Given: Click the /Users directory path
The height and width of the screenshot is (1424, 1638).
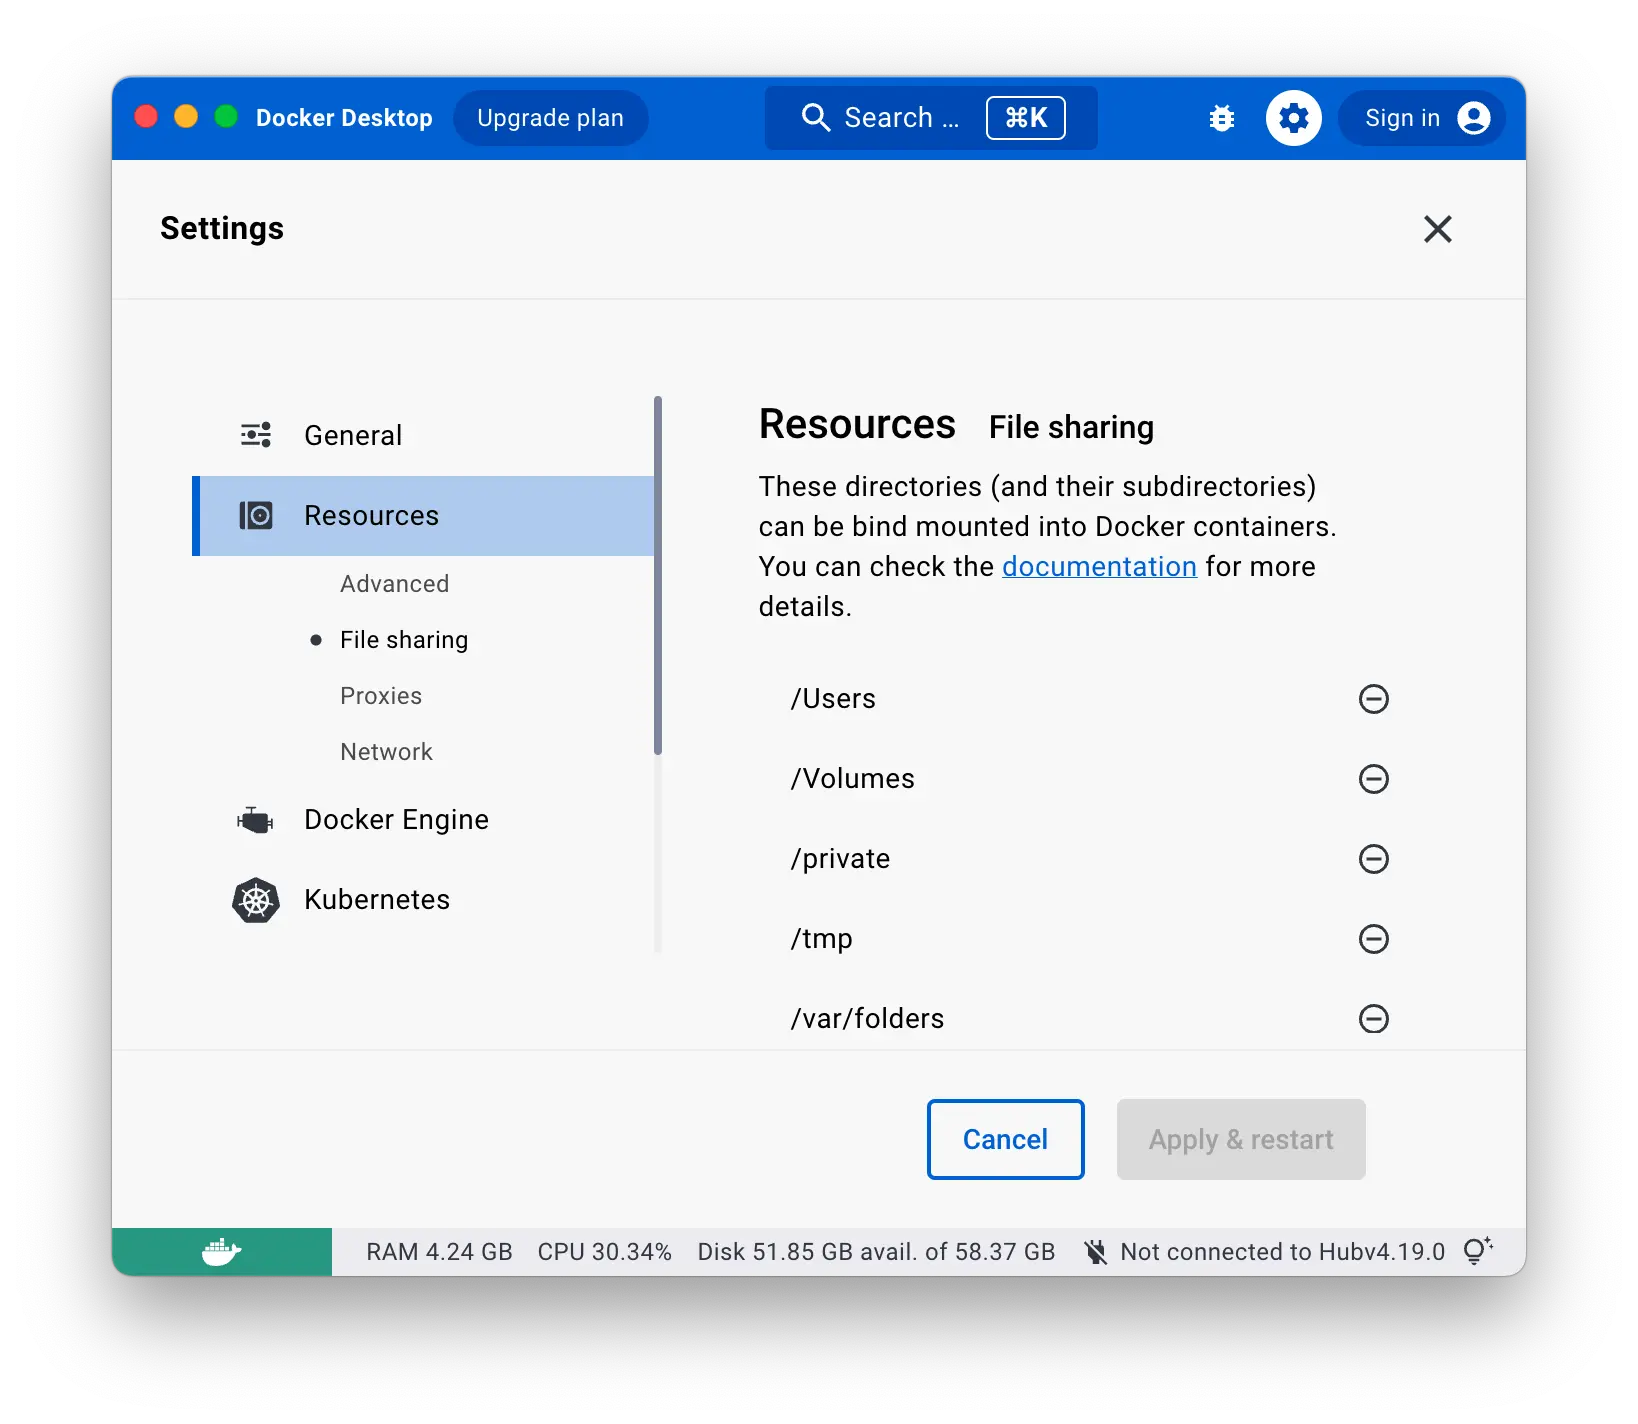Looking at the screenshot, I should [833, 699].
